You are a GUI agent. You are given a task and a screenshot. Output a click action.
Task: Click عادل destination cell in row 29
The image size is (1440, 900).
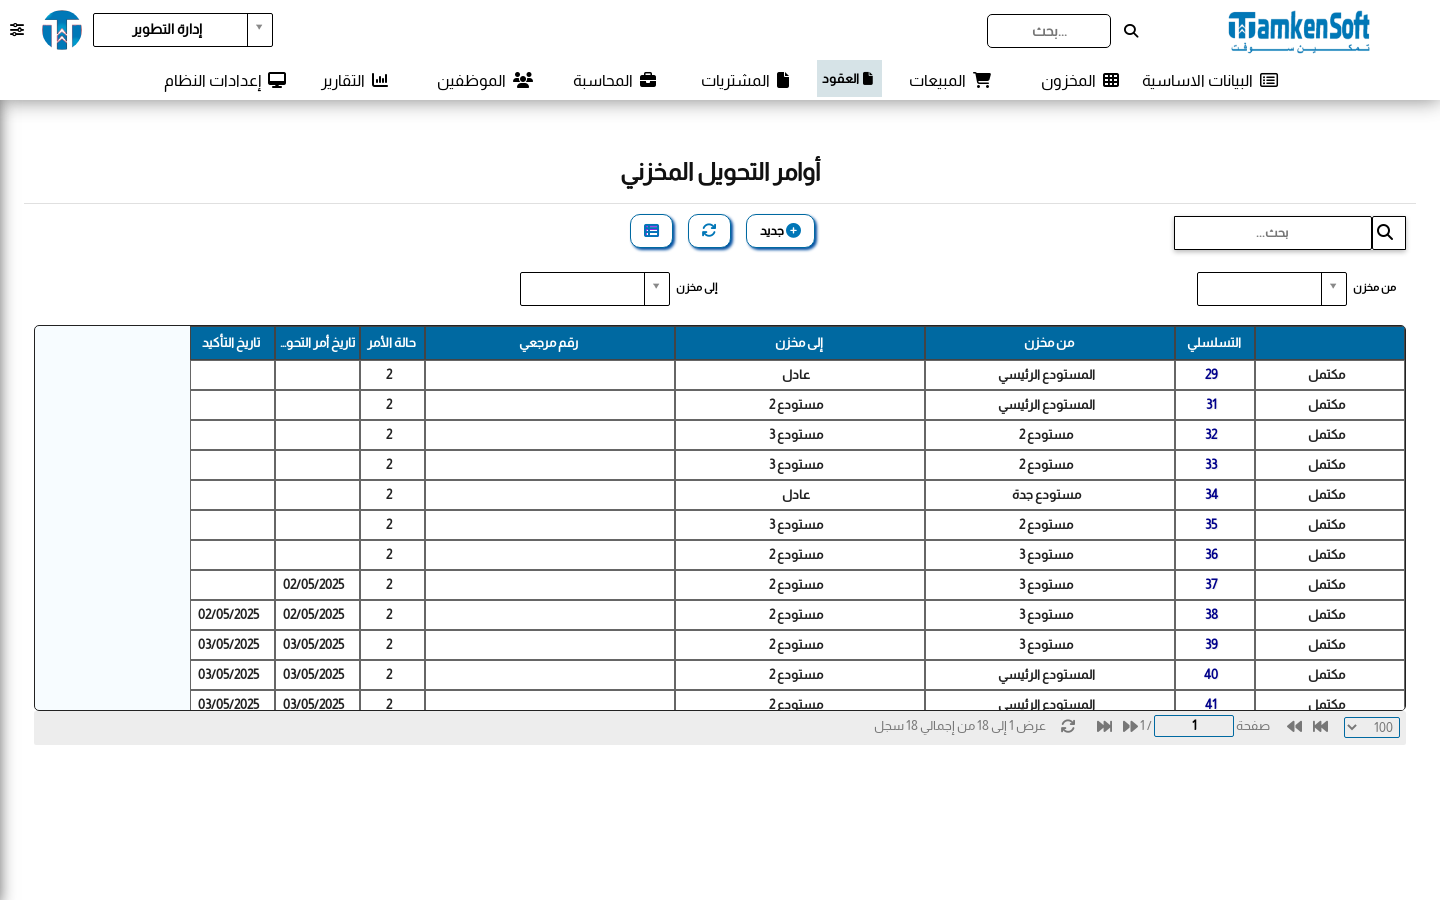coord(799,375)
